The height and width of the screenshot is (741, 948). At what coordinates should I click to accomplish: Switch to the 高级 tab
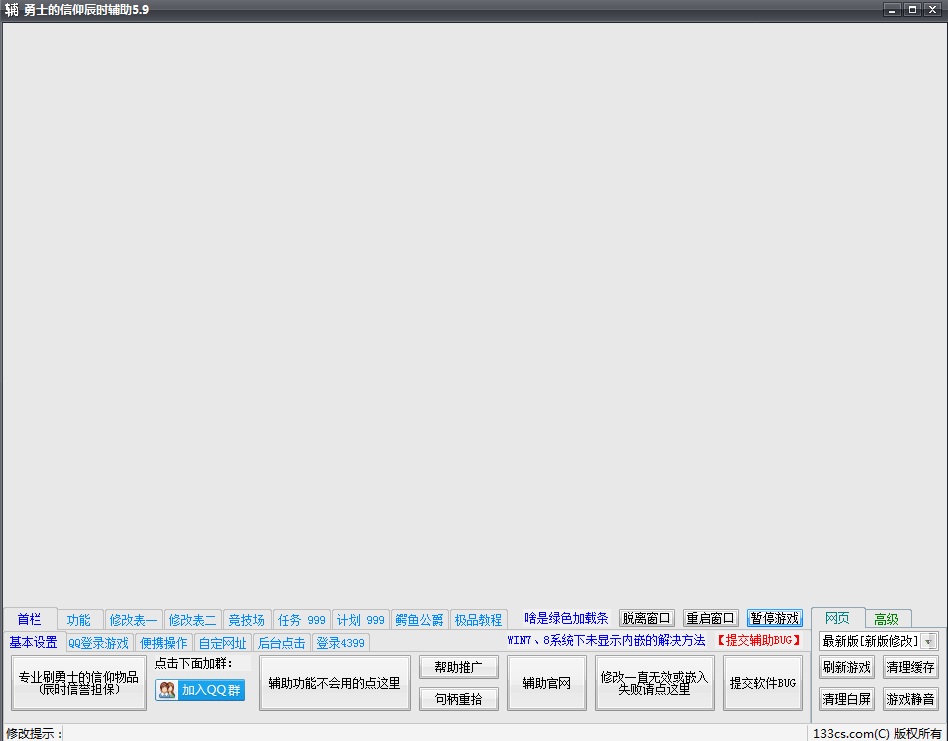coord(886,619)
